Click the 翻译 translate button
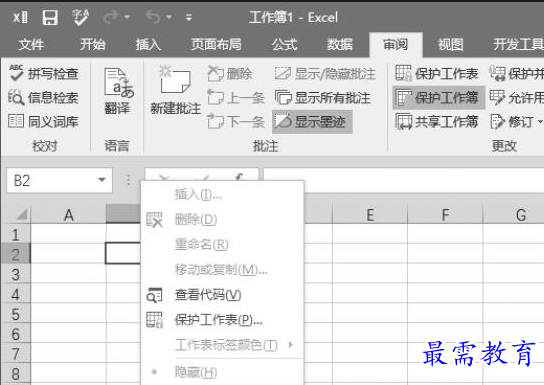Image resolution: width=544 pixels, height=385 pixels. pos(117,91)
